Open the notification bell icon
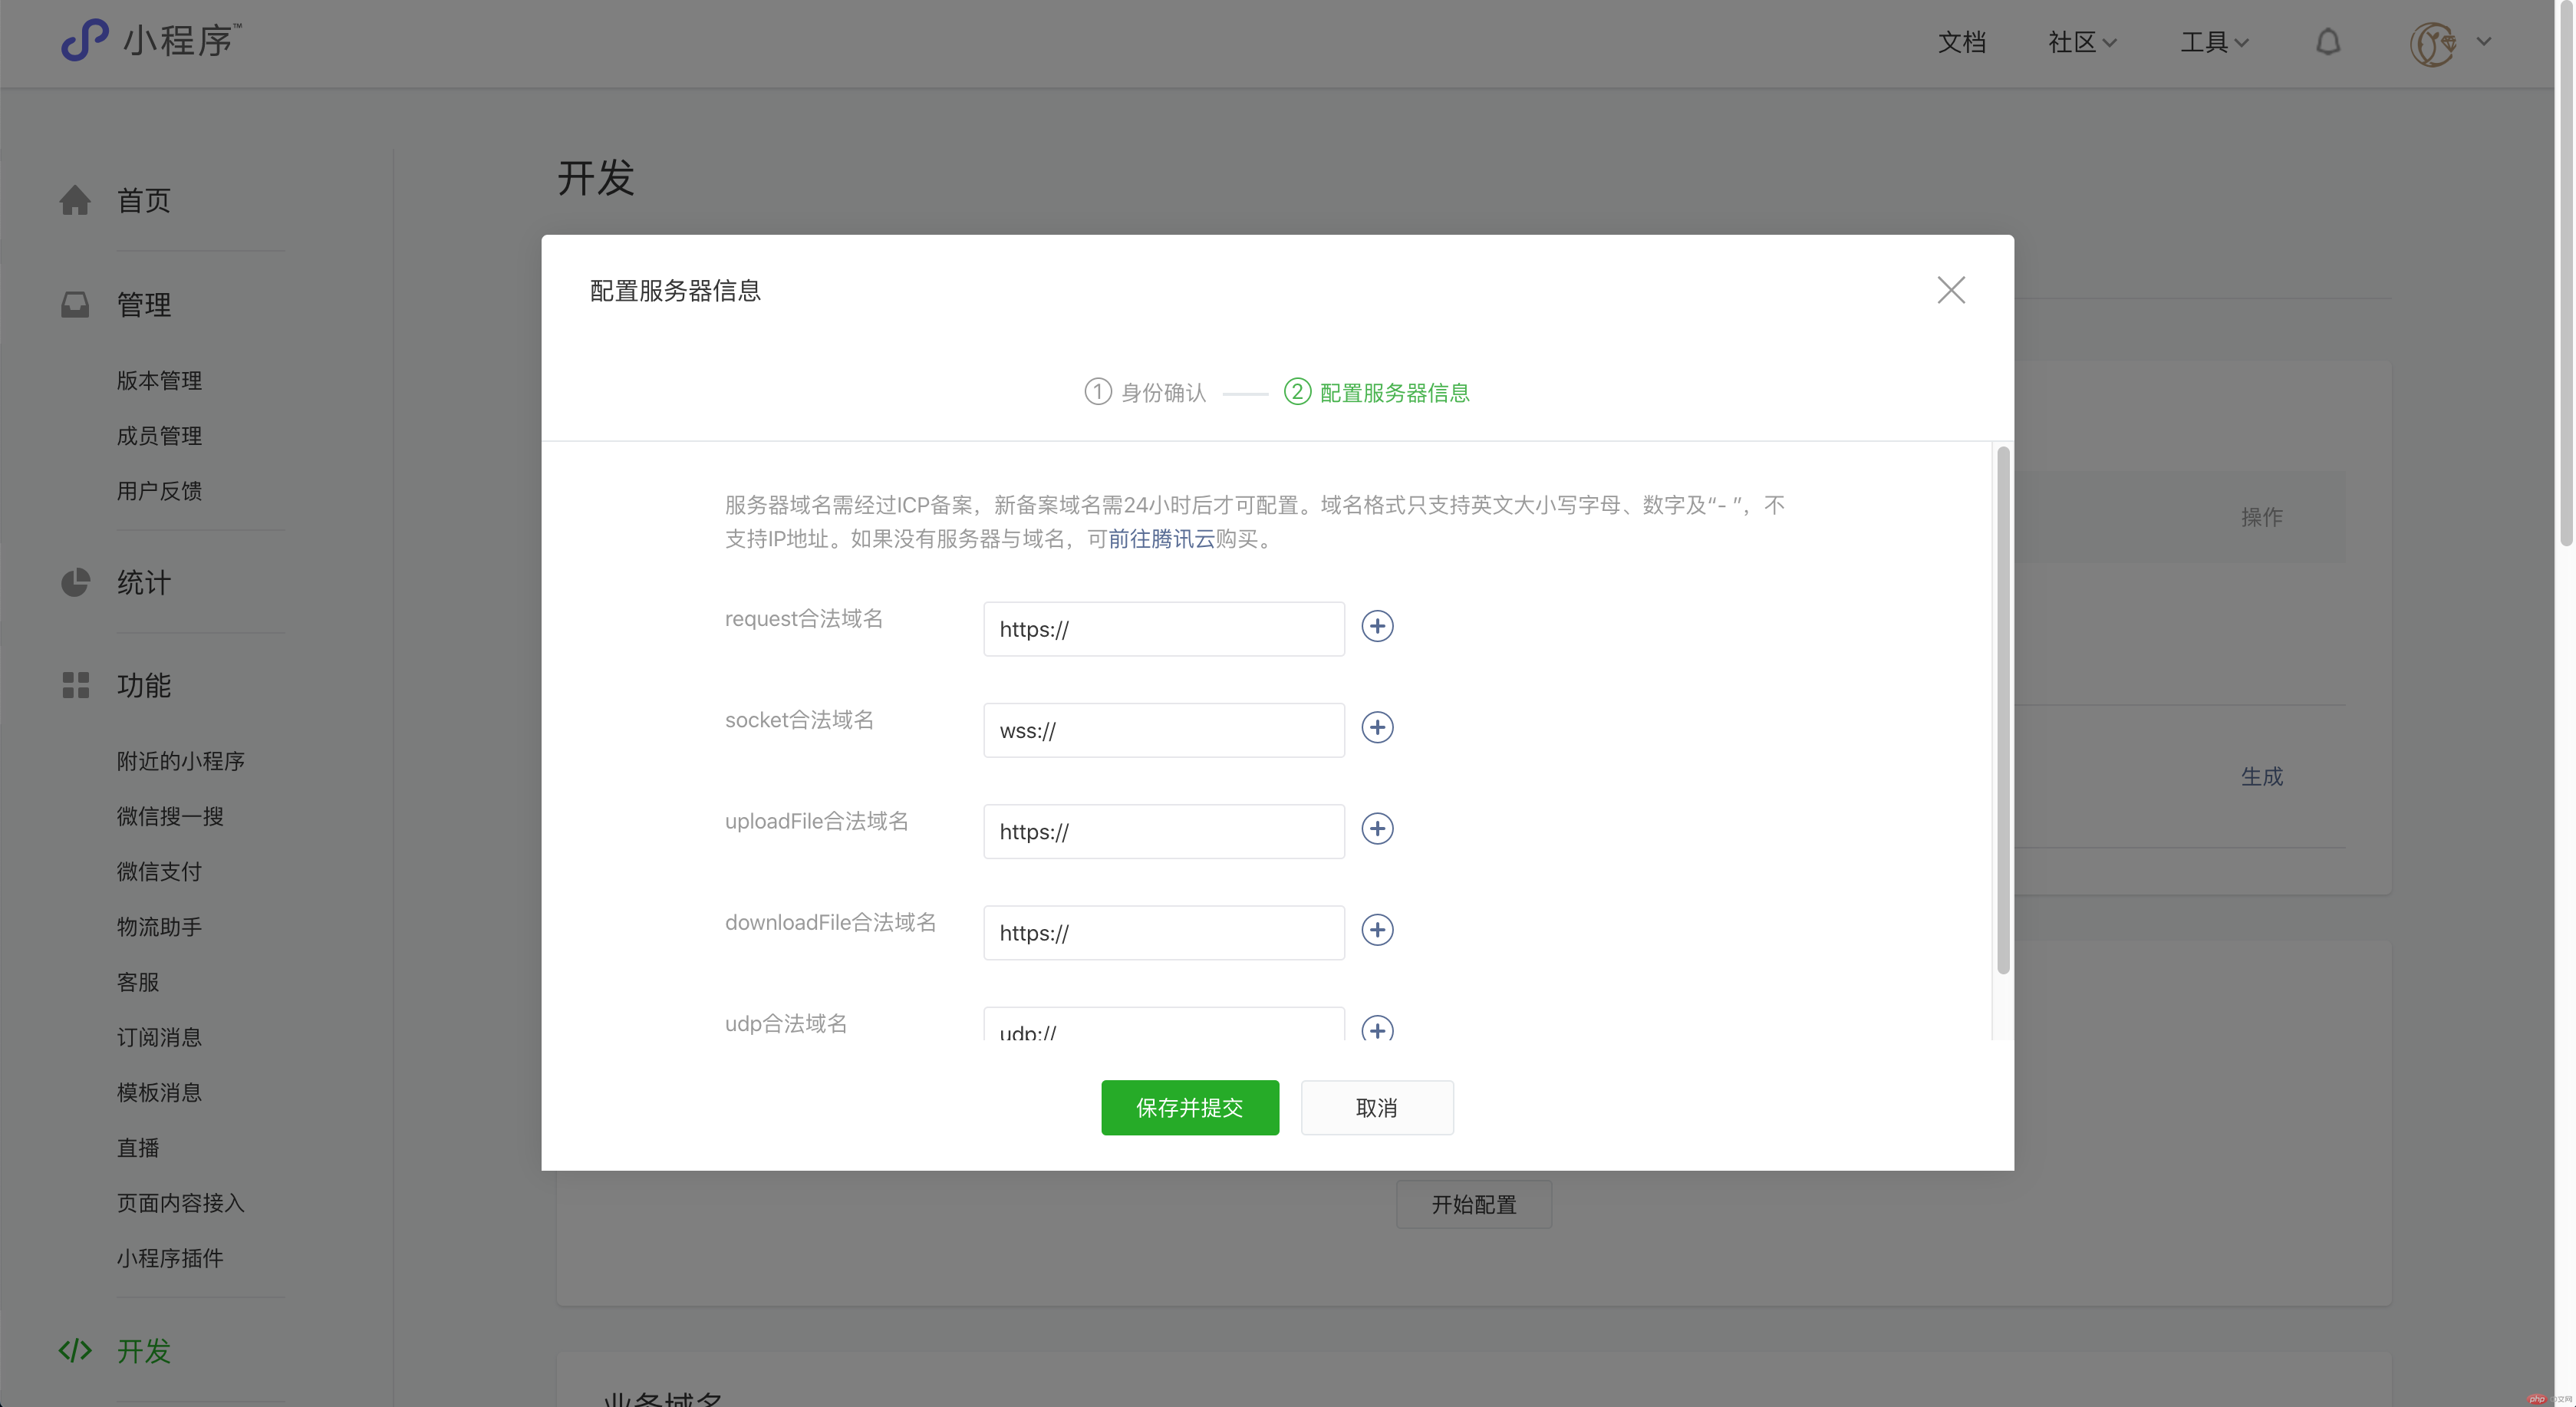Screen dimensions: 2576x1407 coord(2328,42)
